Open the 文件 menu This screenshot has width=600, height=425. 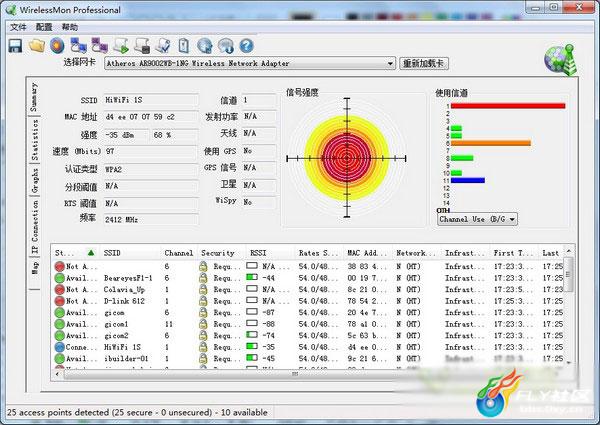[x=18, y=27]
